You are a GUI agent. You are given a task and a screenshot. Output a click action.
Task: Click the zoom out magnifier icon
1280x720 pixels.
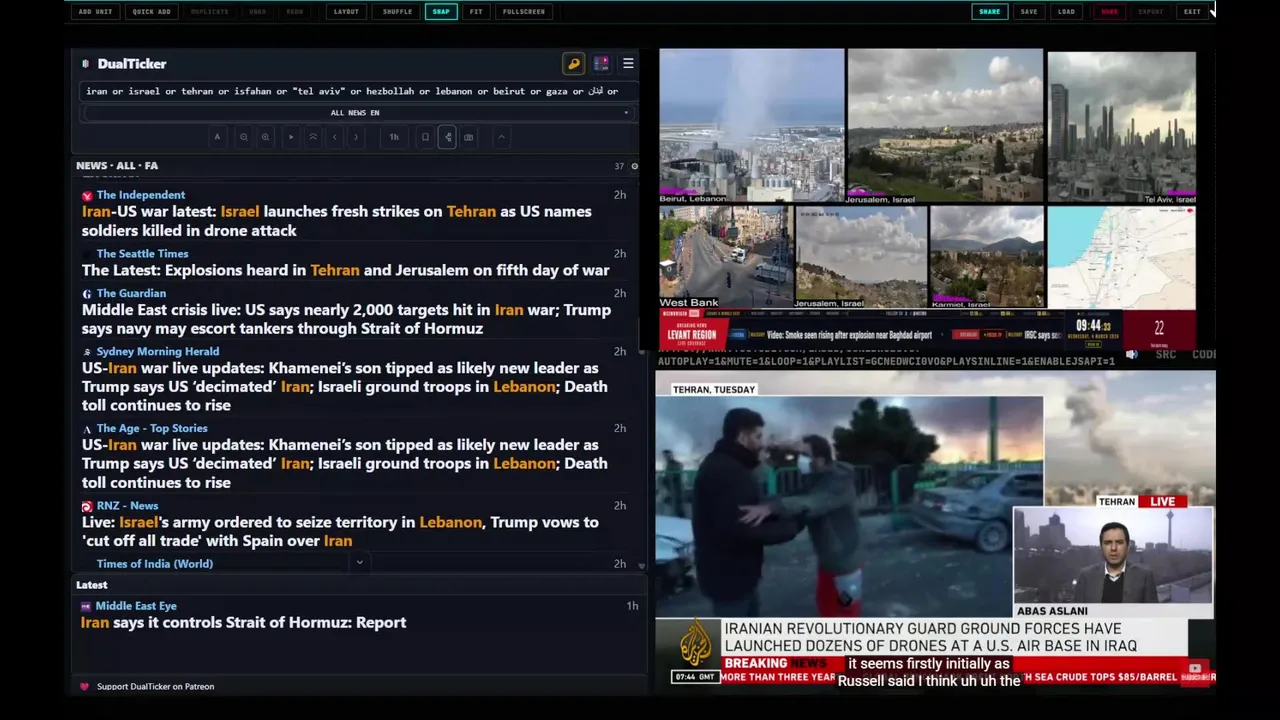(x=243, y=137)
